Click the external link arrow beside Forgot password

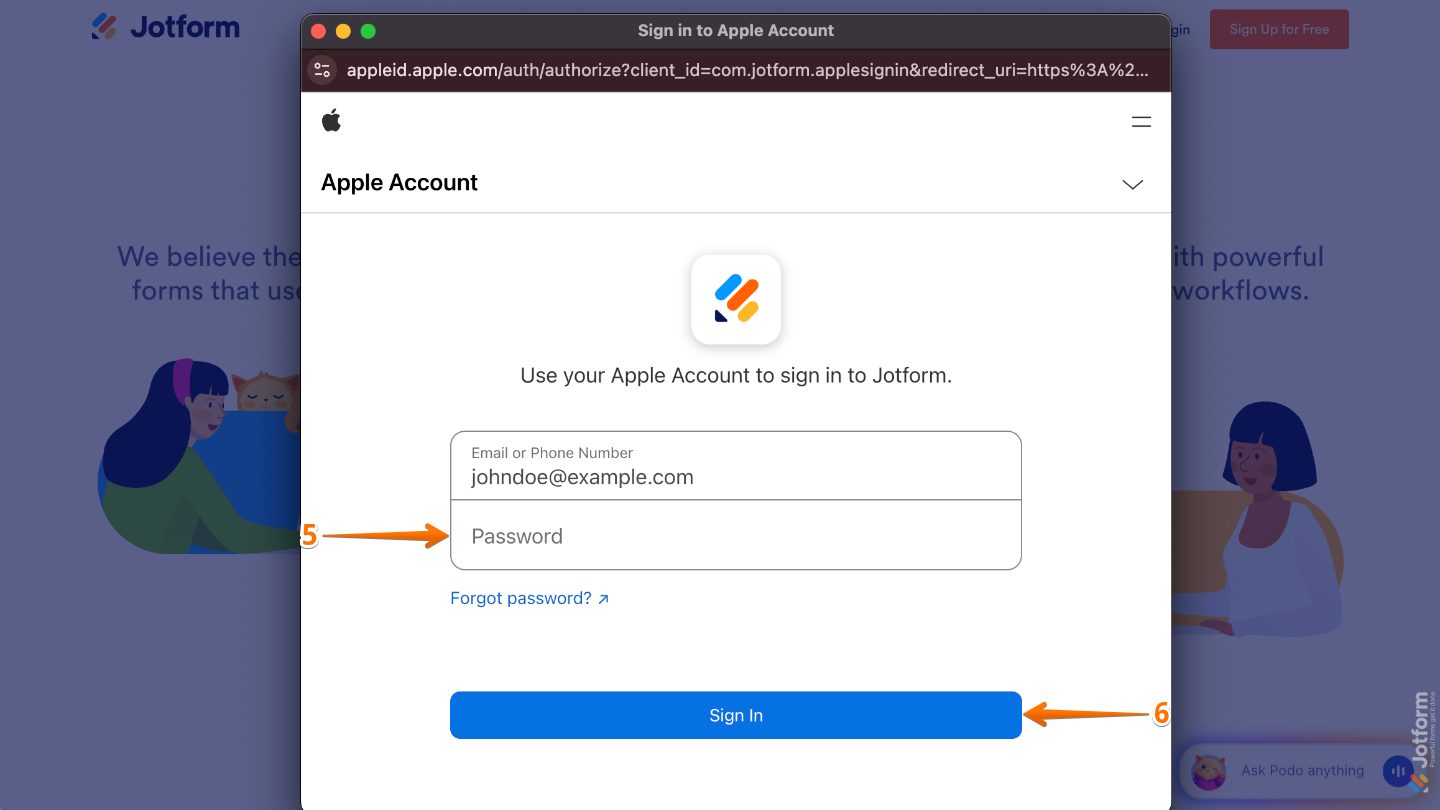[x=603, y=597]
